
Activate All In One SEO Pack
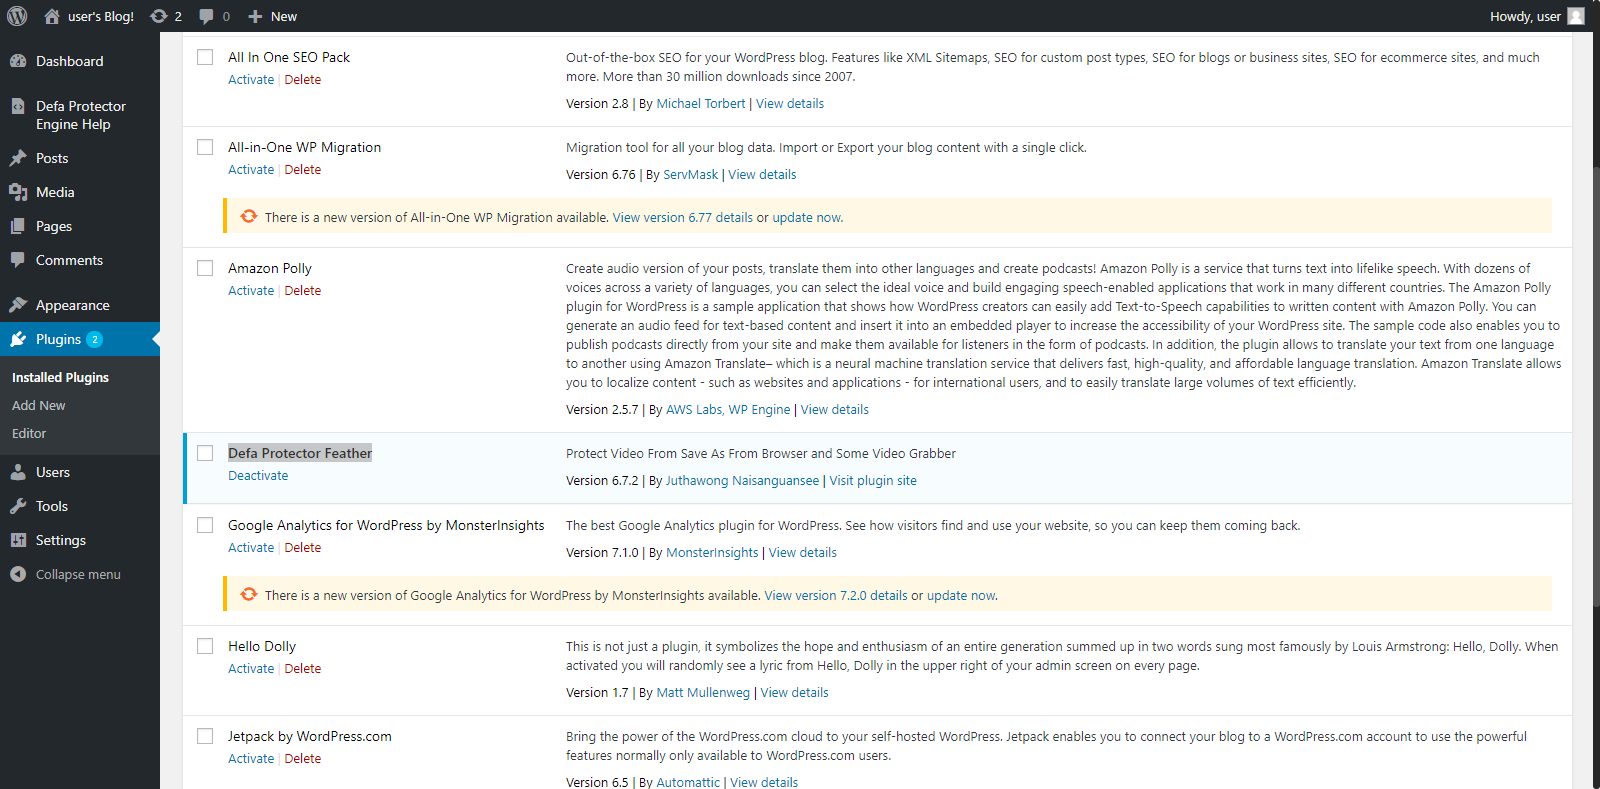pyautogui.click(x=251, y=79)
